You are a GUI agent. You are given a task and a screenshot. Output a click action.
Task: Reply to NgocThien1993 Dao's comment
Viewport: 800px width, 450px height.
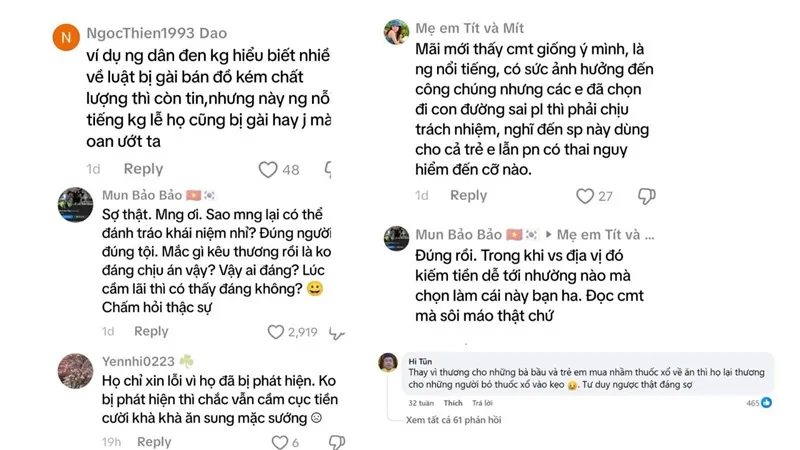click(143, 170)
